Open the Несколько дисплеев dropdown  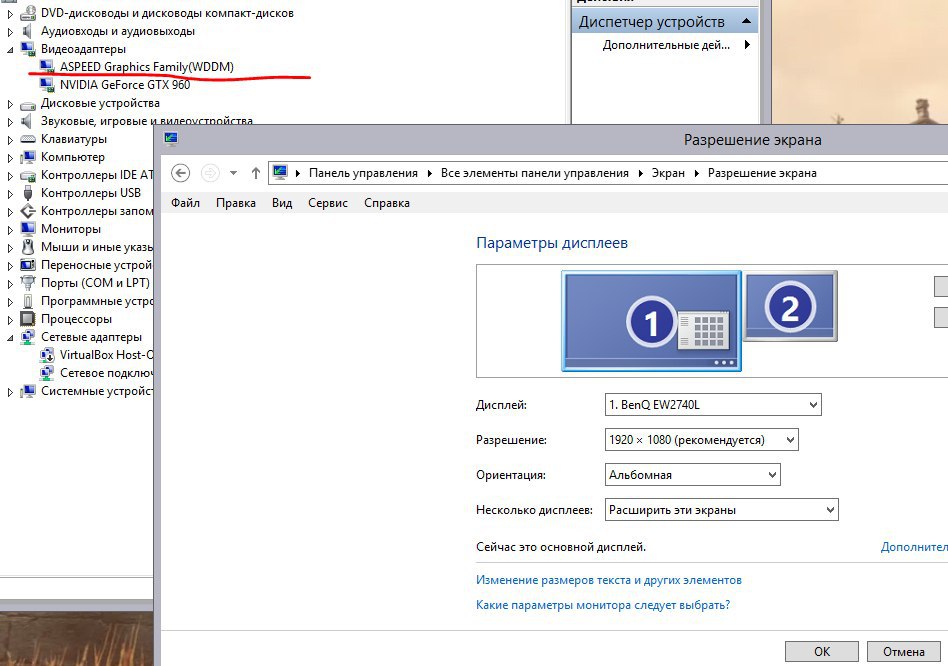[721, 510]
